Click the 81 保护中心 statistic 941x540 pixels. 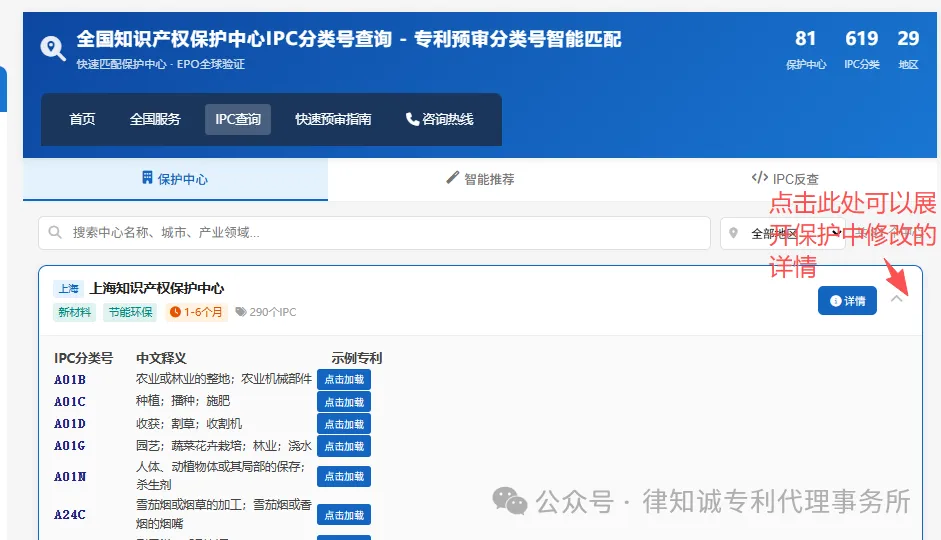point(806,49)
